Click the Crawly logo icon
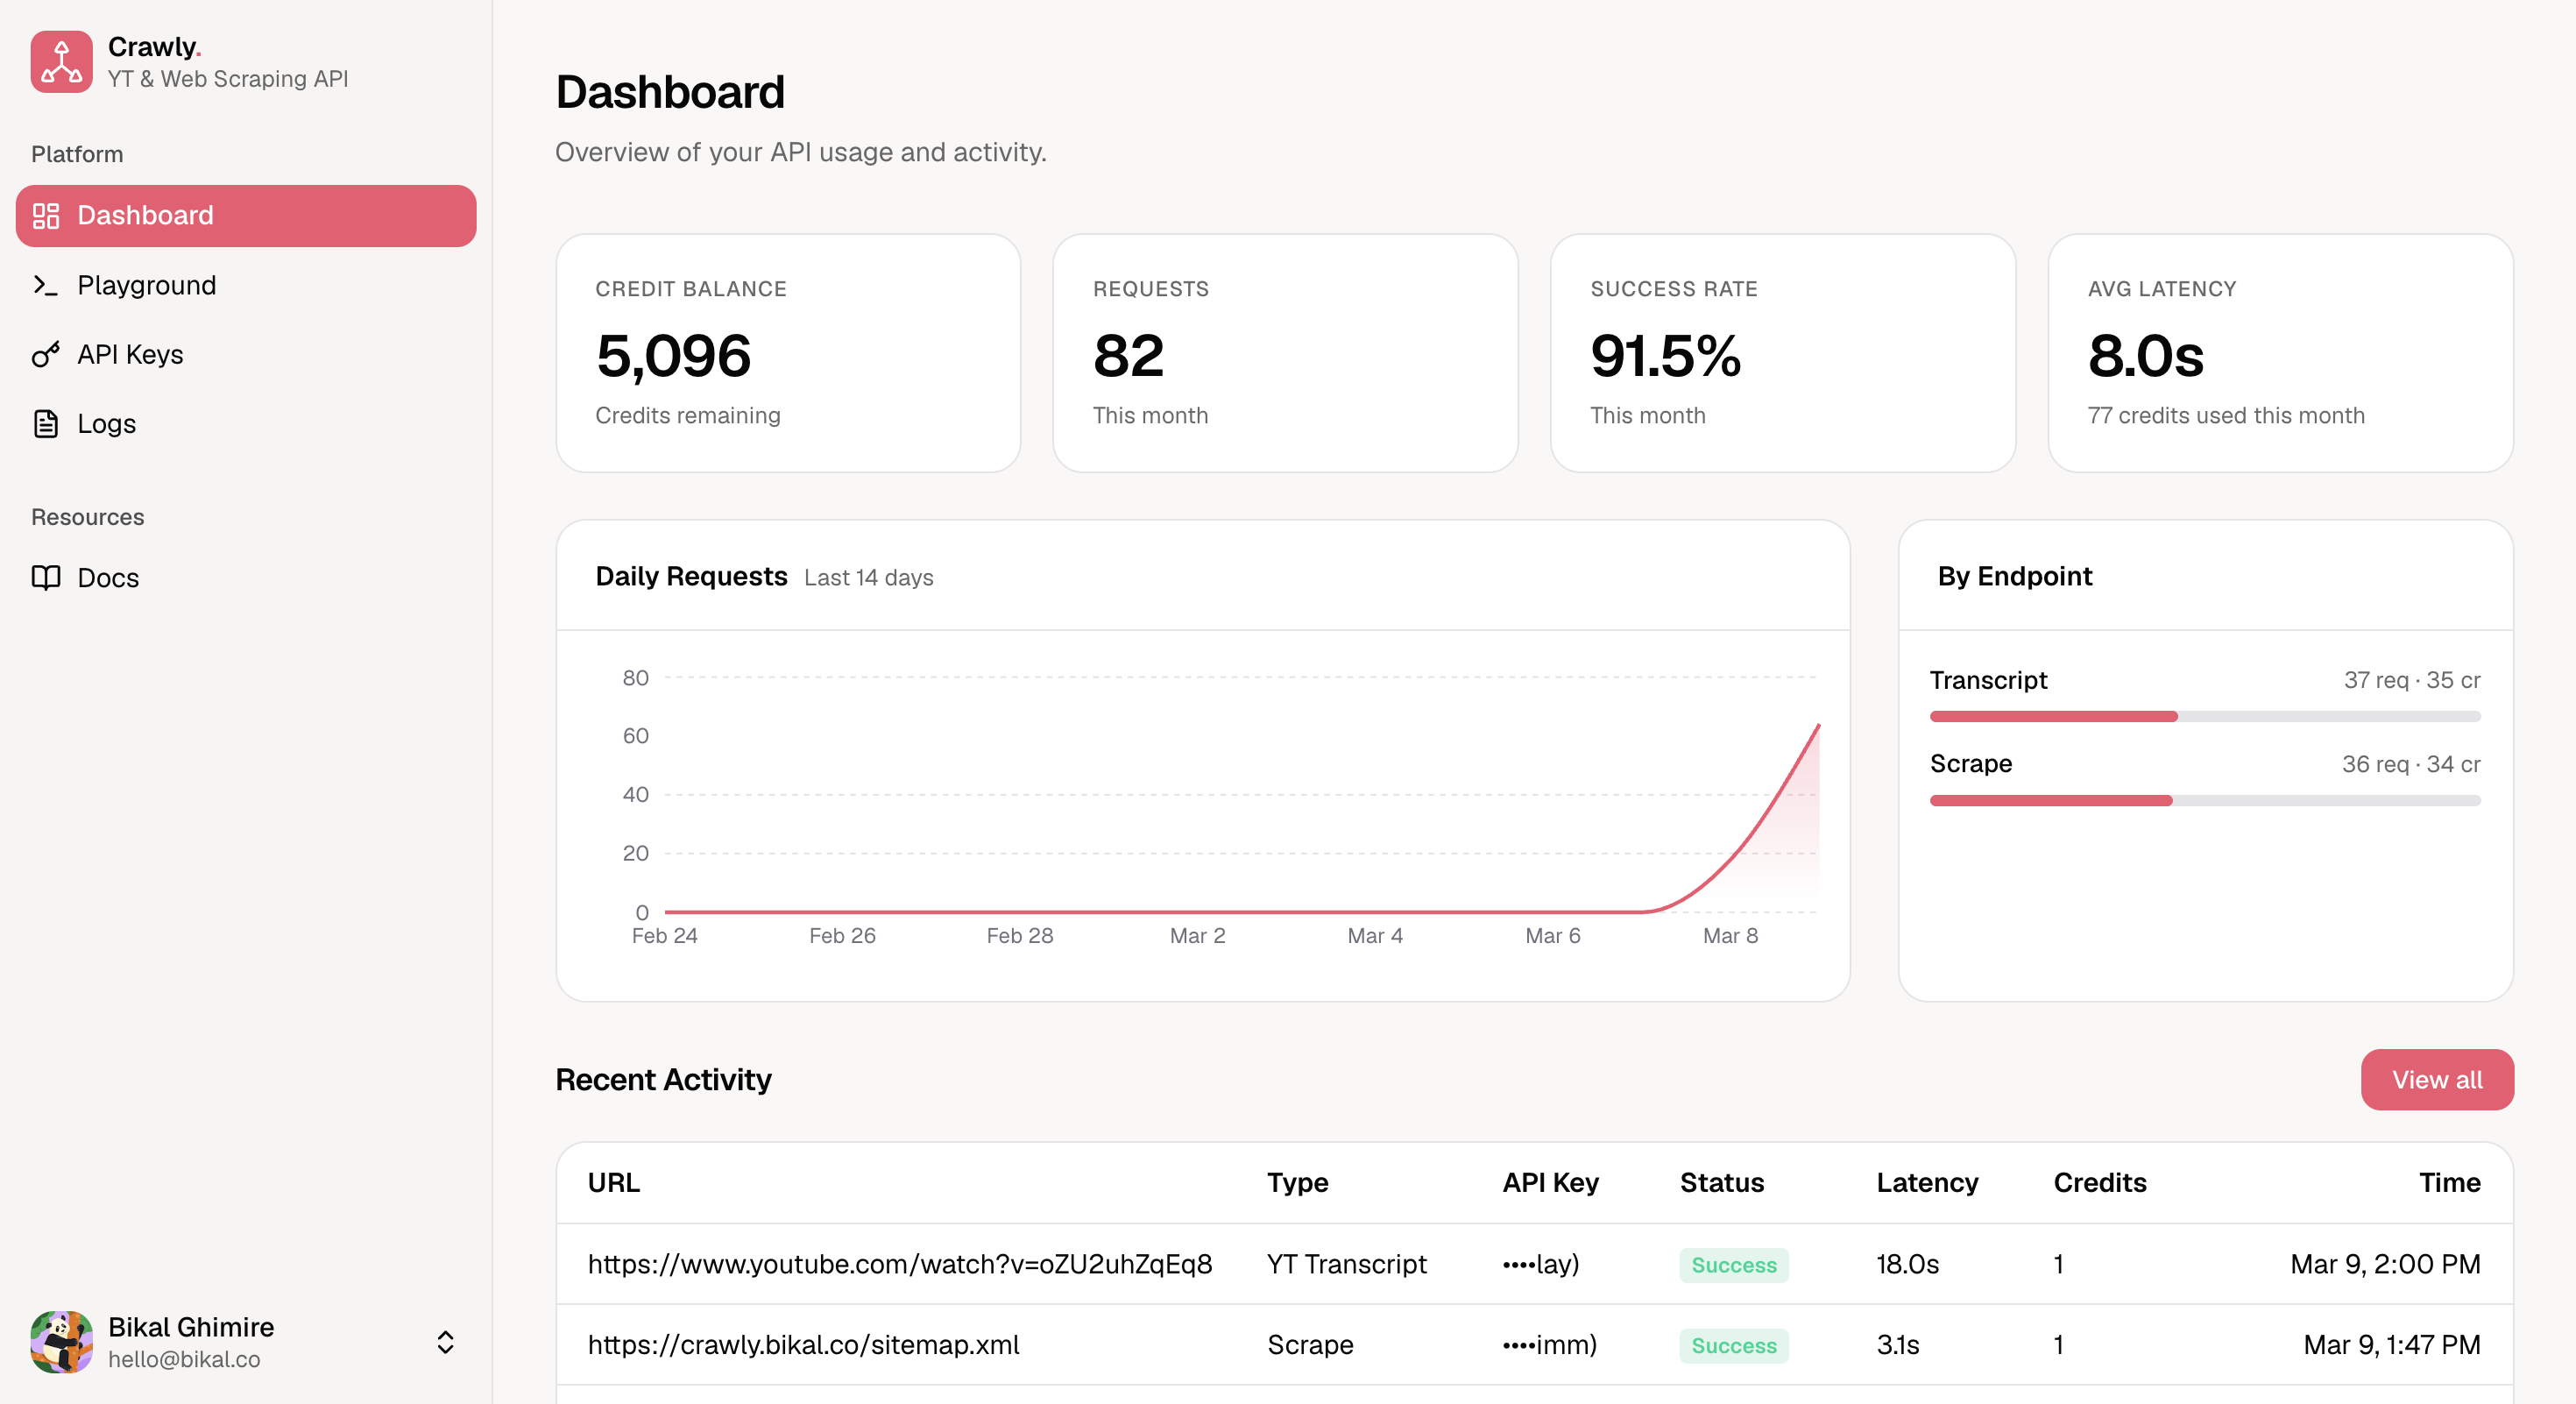The height and width of the screenshot is (1404, 2576). [61, 61]
